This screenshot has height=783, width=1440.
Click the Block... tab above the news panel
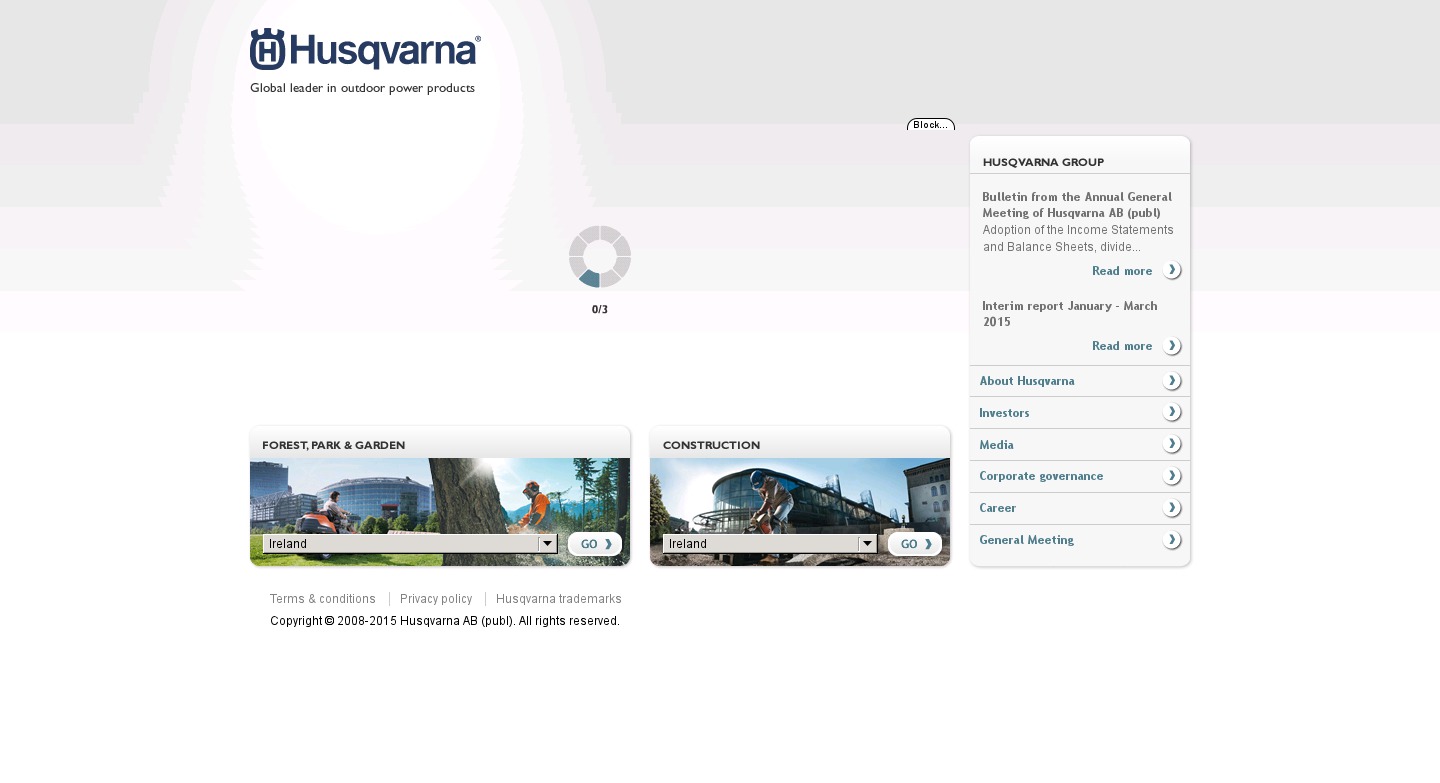click(x=930, y=125)
